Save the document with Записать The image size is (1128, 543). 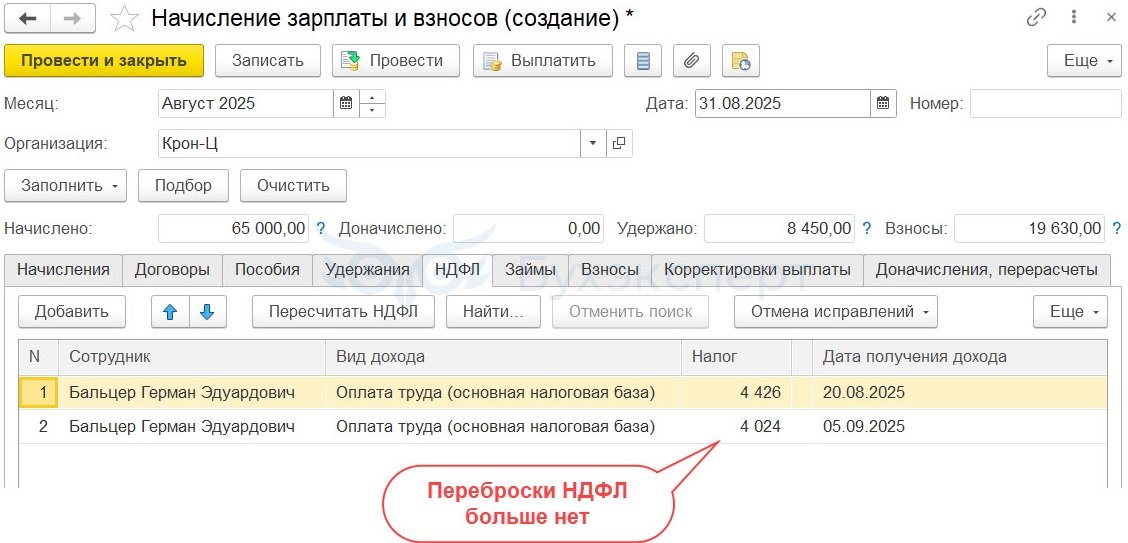(268, 61)
